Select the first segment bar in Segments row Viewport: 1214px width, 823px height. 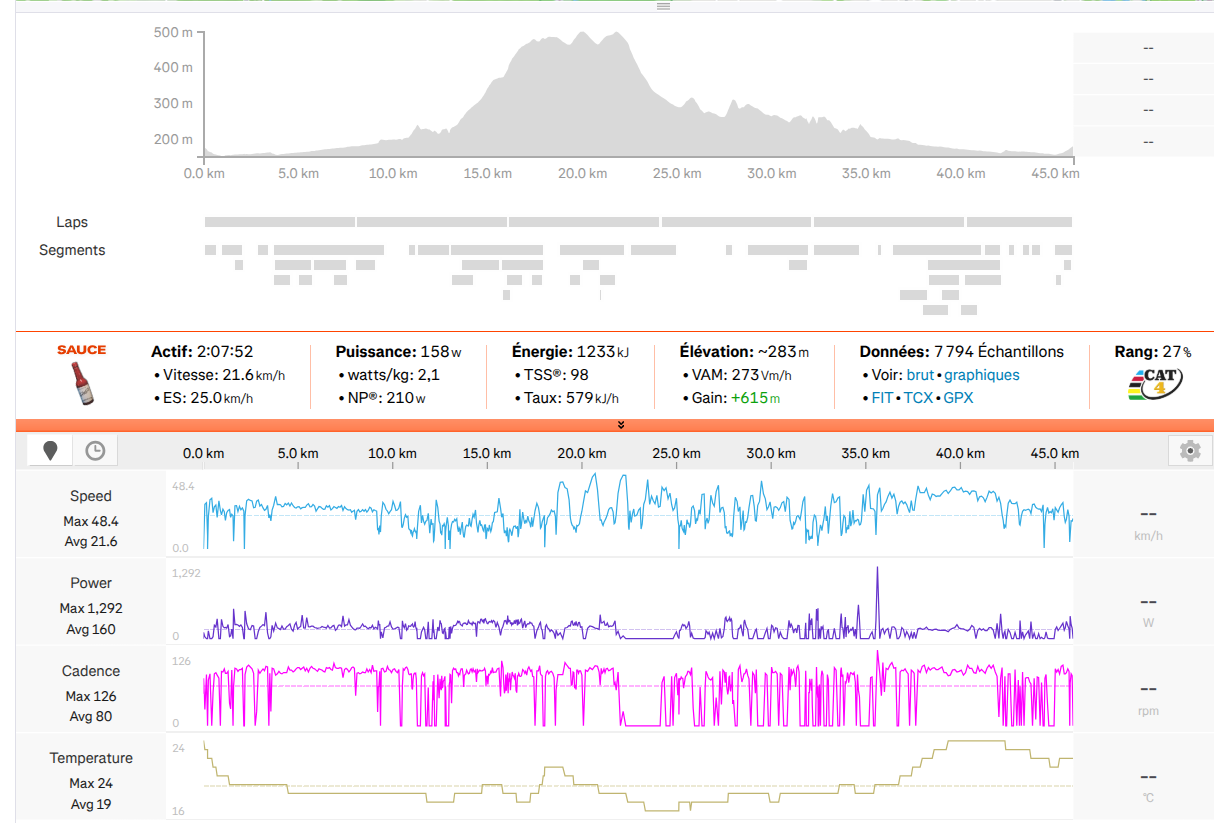[210, 250]
